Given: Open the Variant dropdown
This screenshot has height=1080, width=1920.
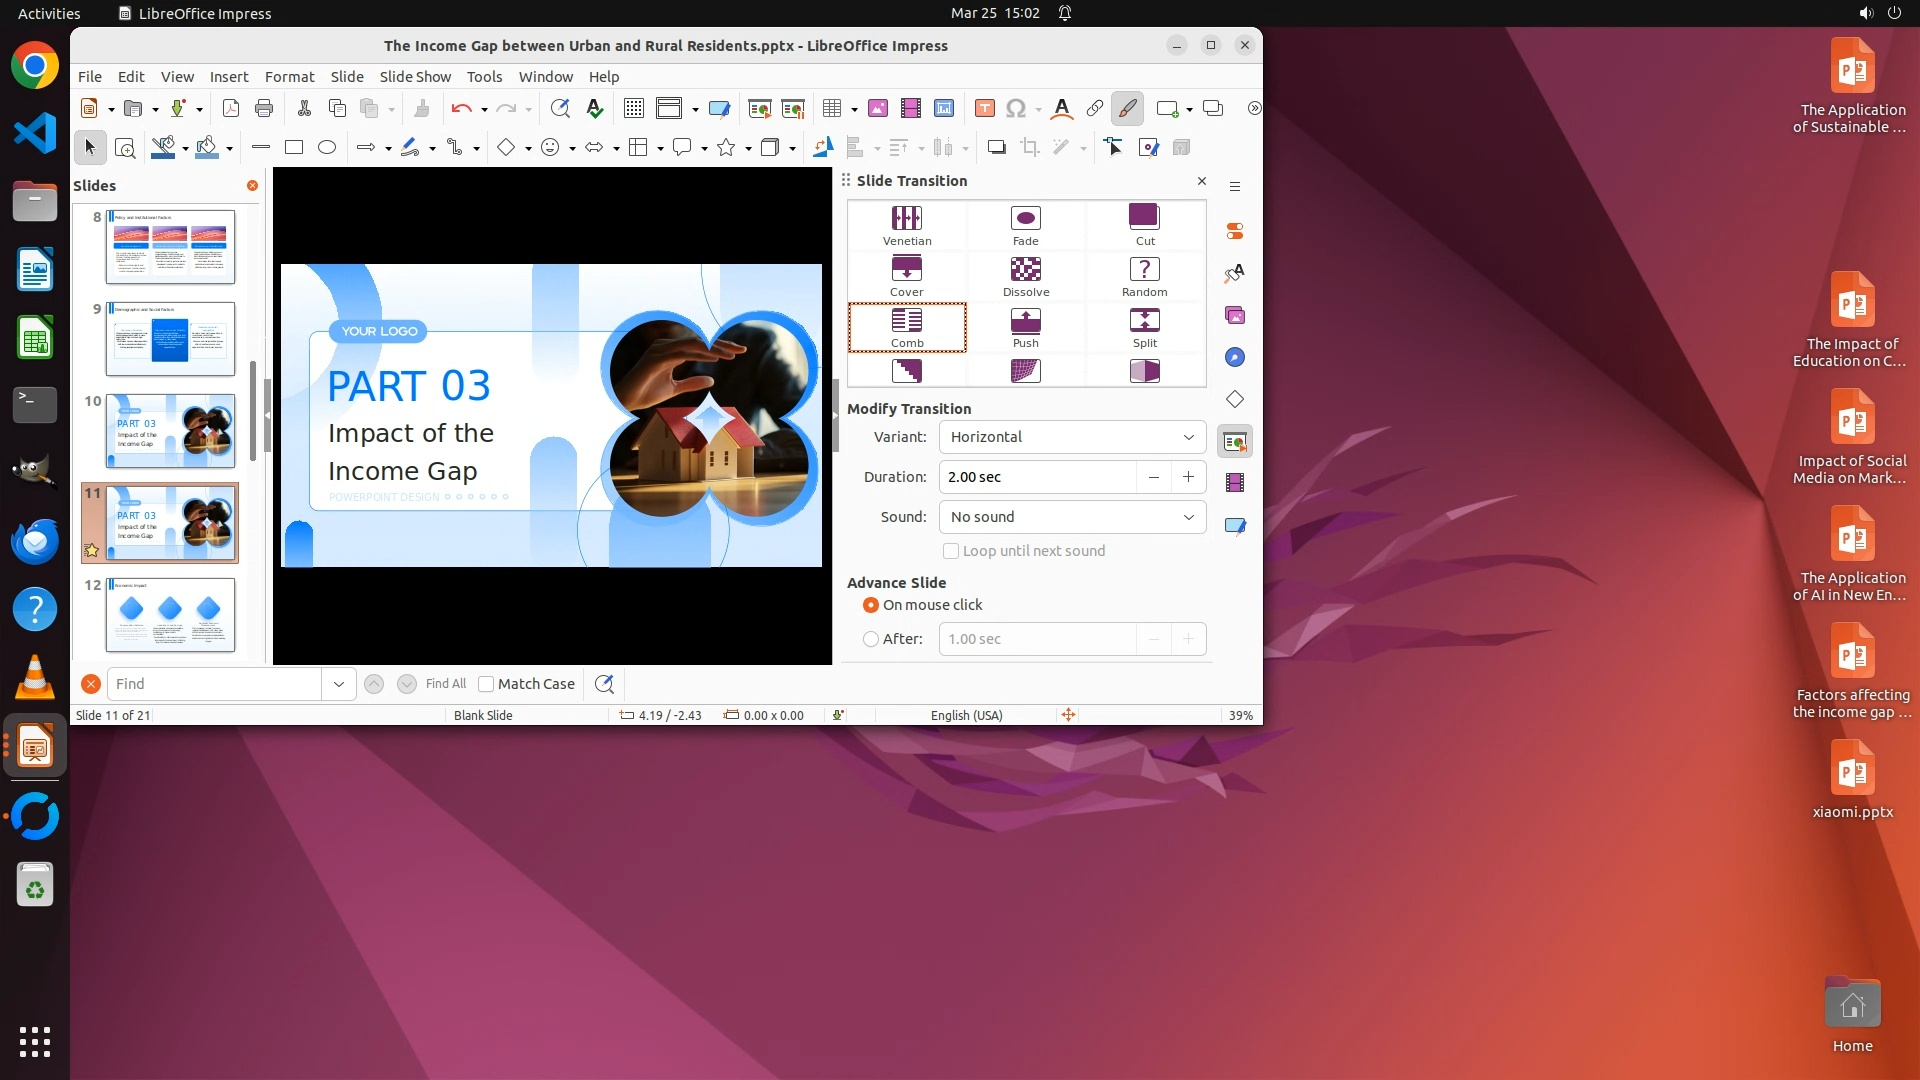Looking at the screenshot, I should 1072,437.
